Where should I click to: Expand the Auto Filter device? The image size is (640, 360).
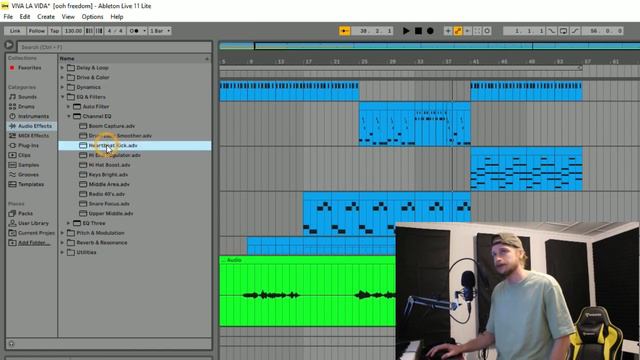point(69,107)
